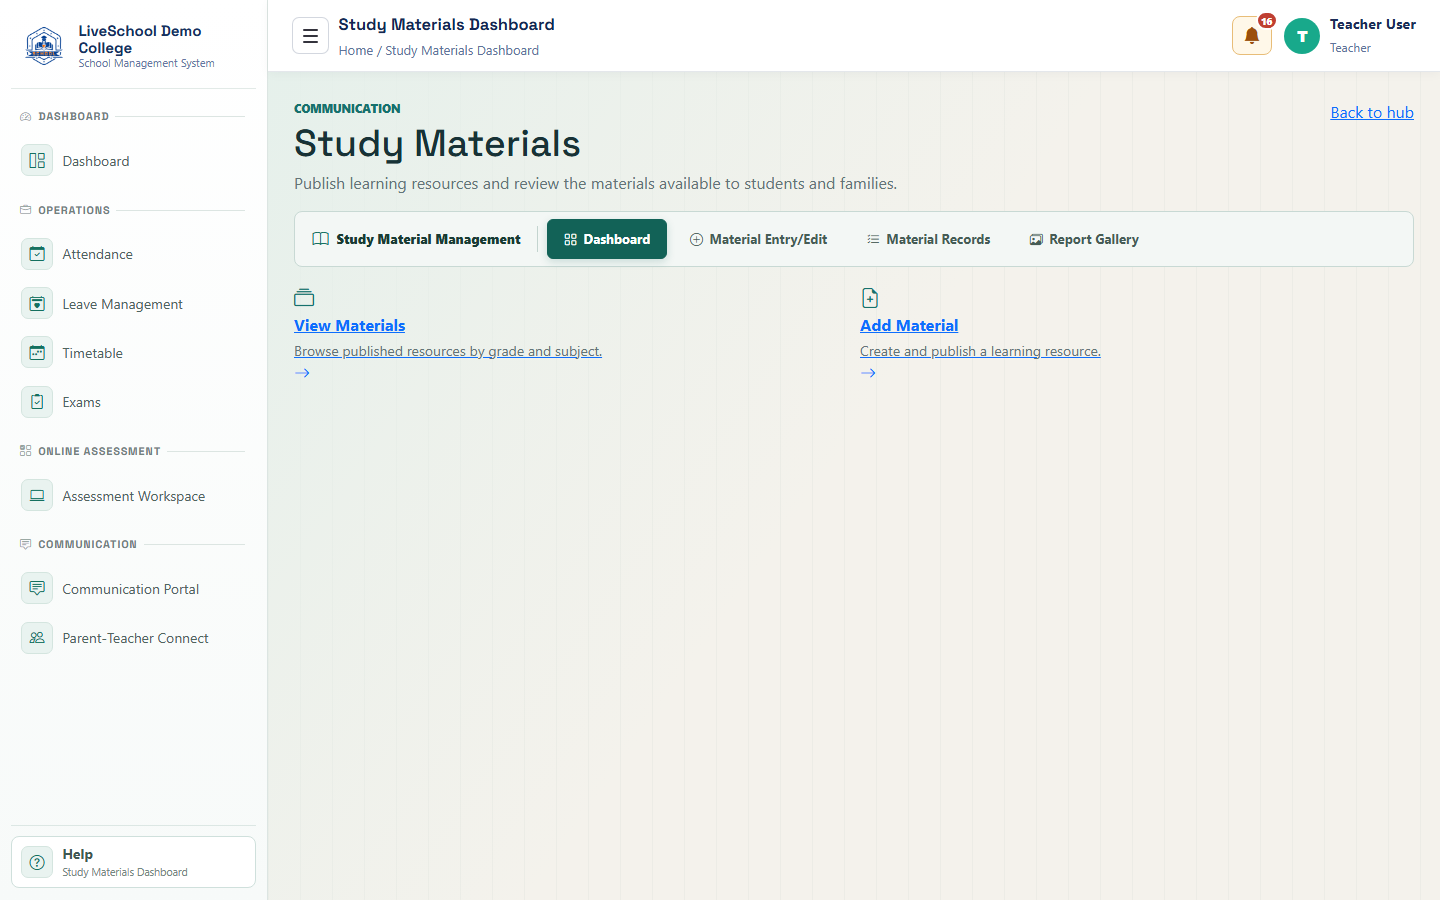Click the Back to hub link

pos(1371,112)
